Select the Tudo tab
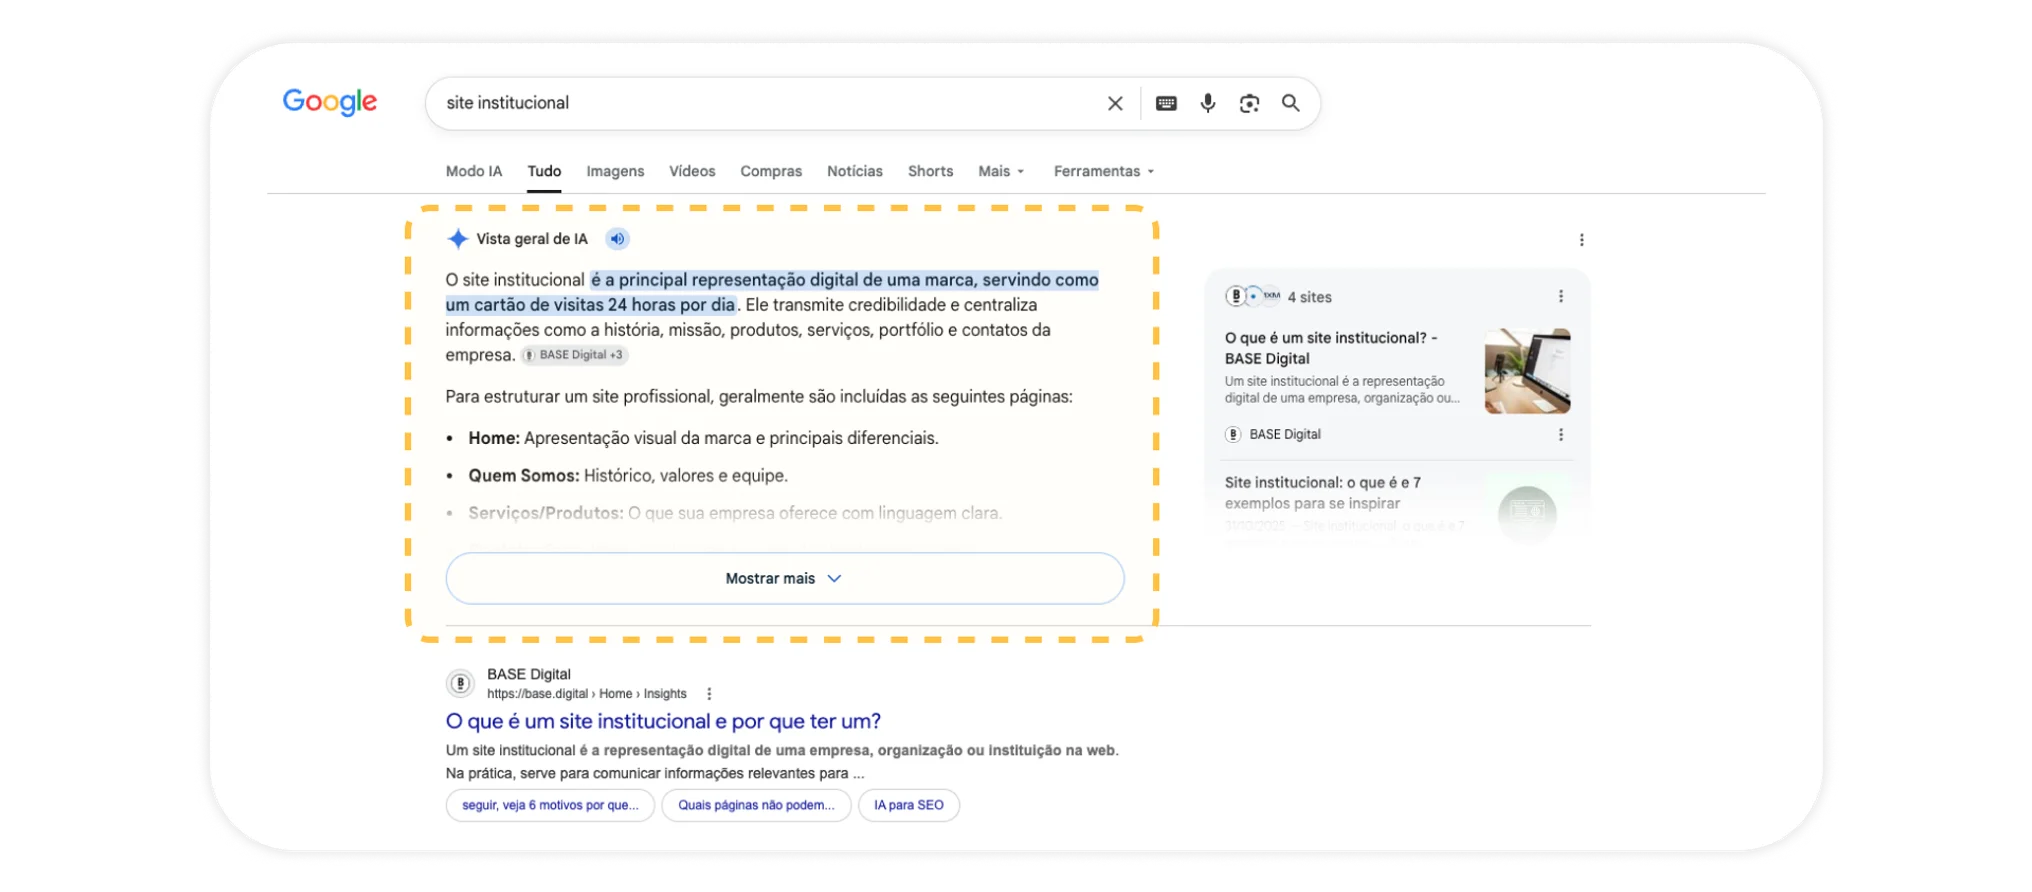The image size is (2032, 892). click(x=544, y=171)
